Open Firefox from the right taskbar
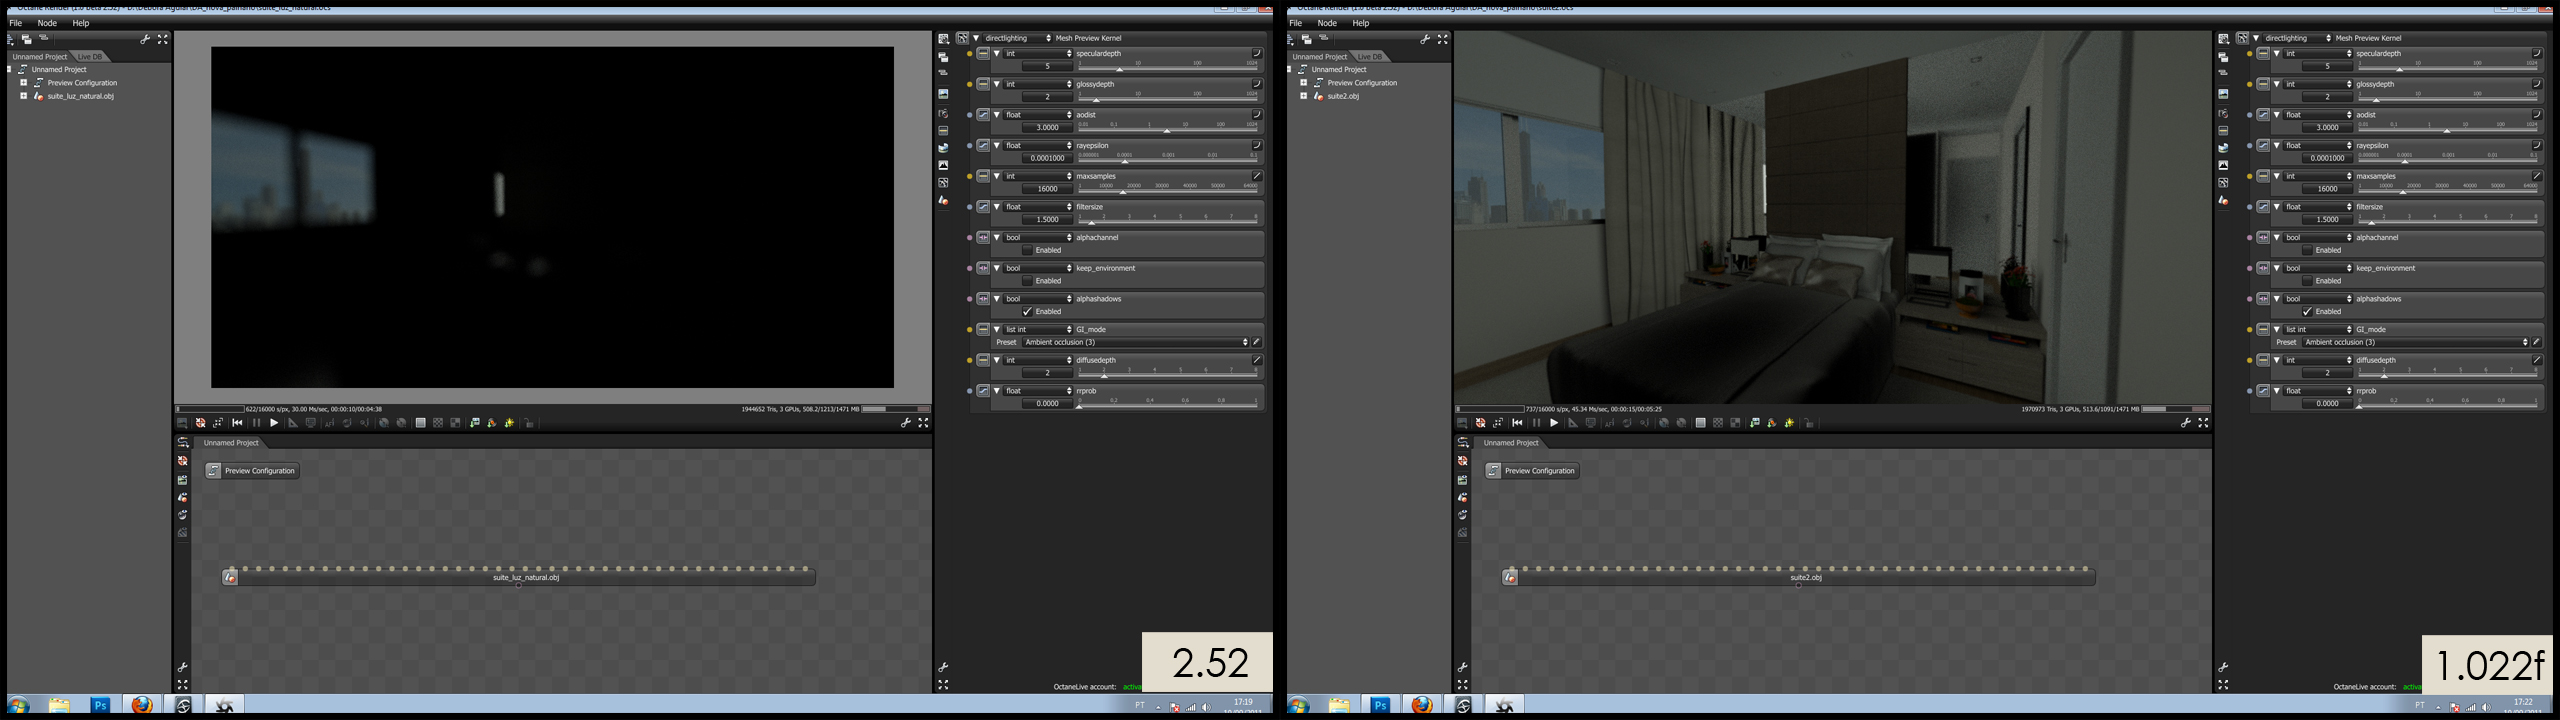Screen dimensions: 2560x720 [1422, 705]
